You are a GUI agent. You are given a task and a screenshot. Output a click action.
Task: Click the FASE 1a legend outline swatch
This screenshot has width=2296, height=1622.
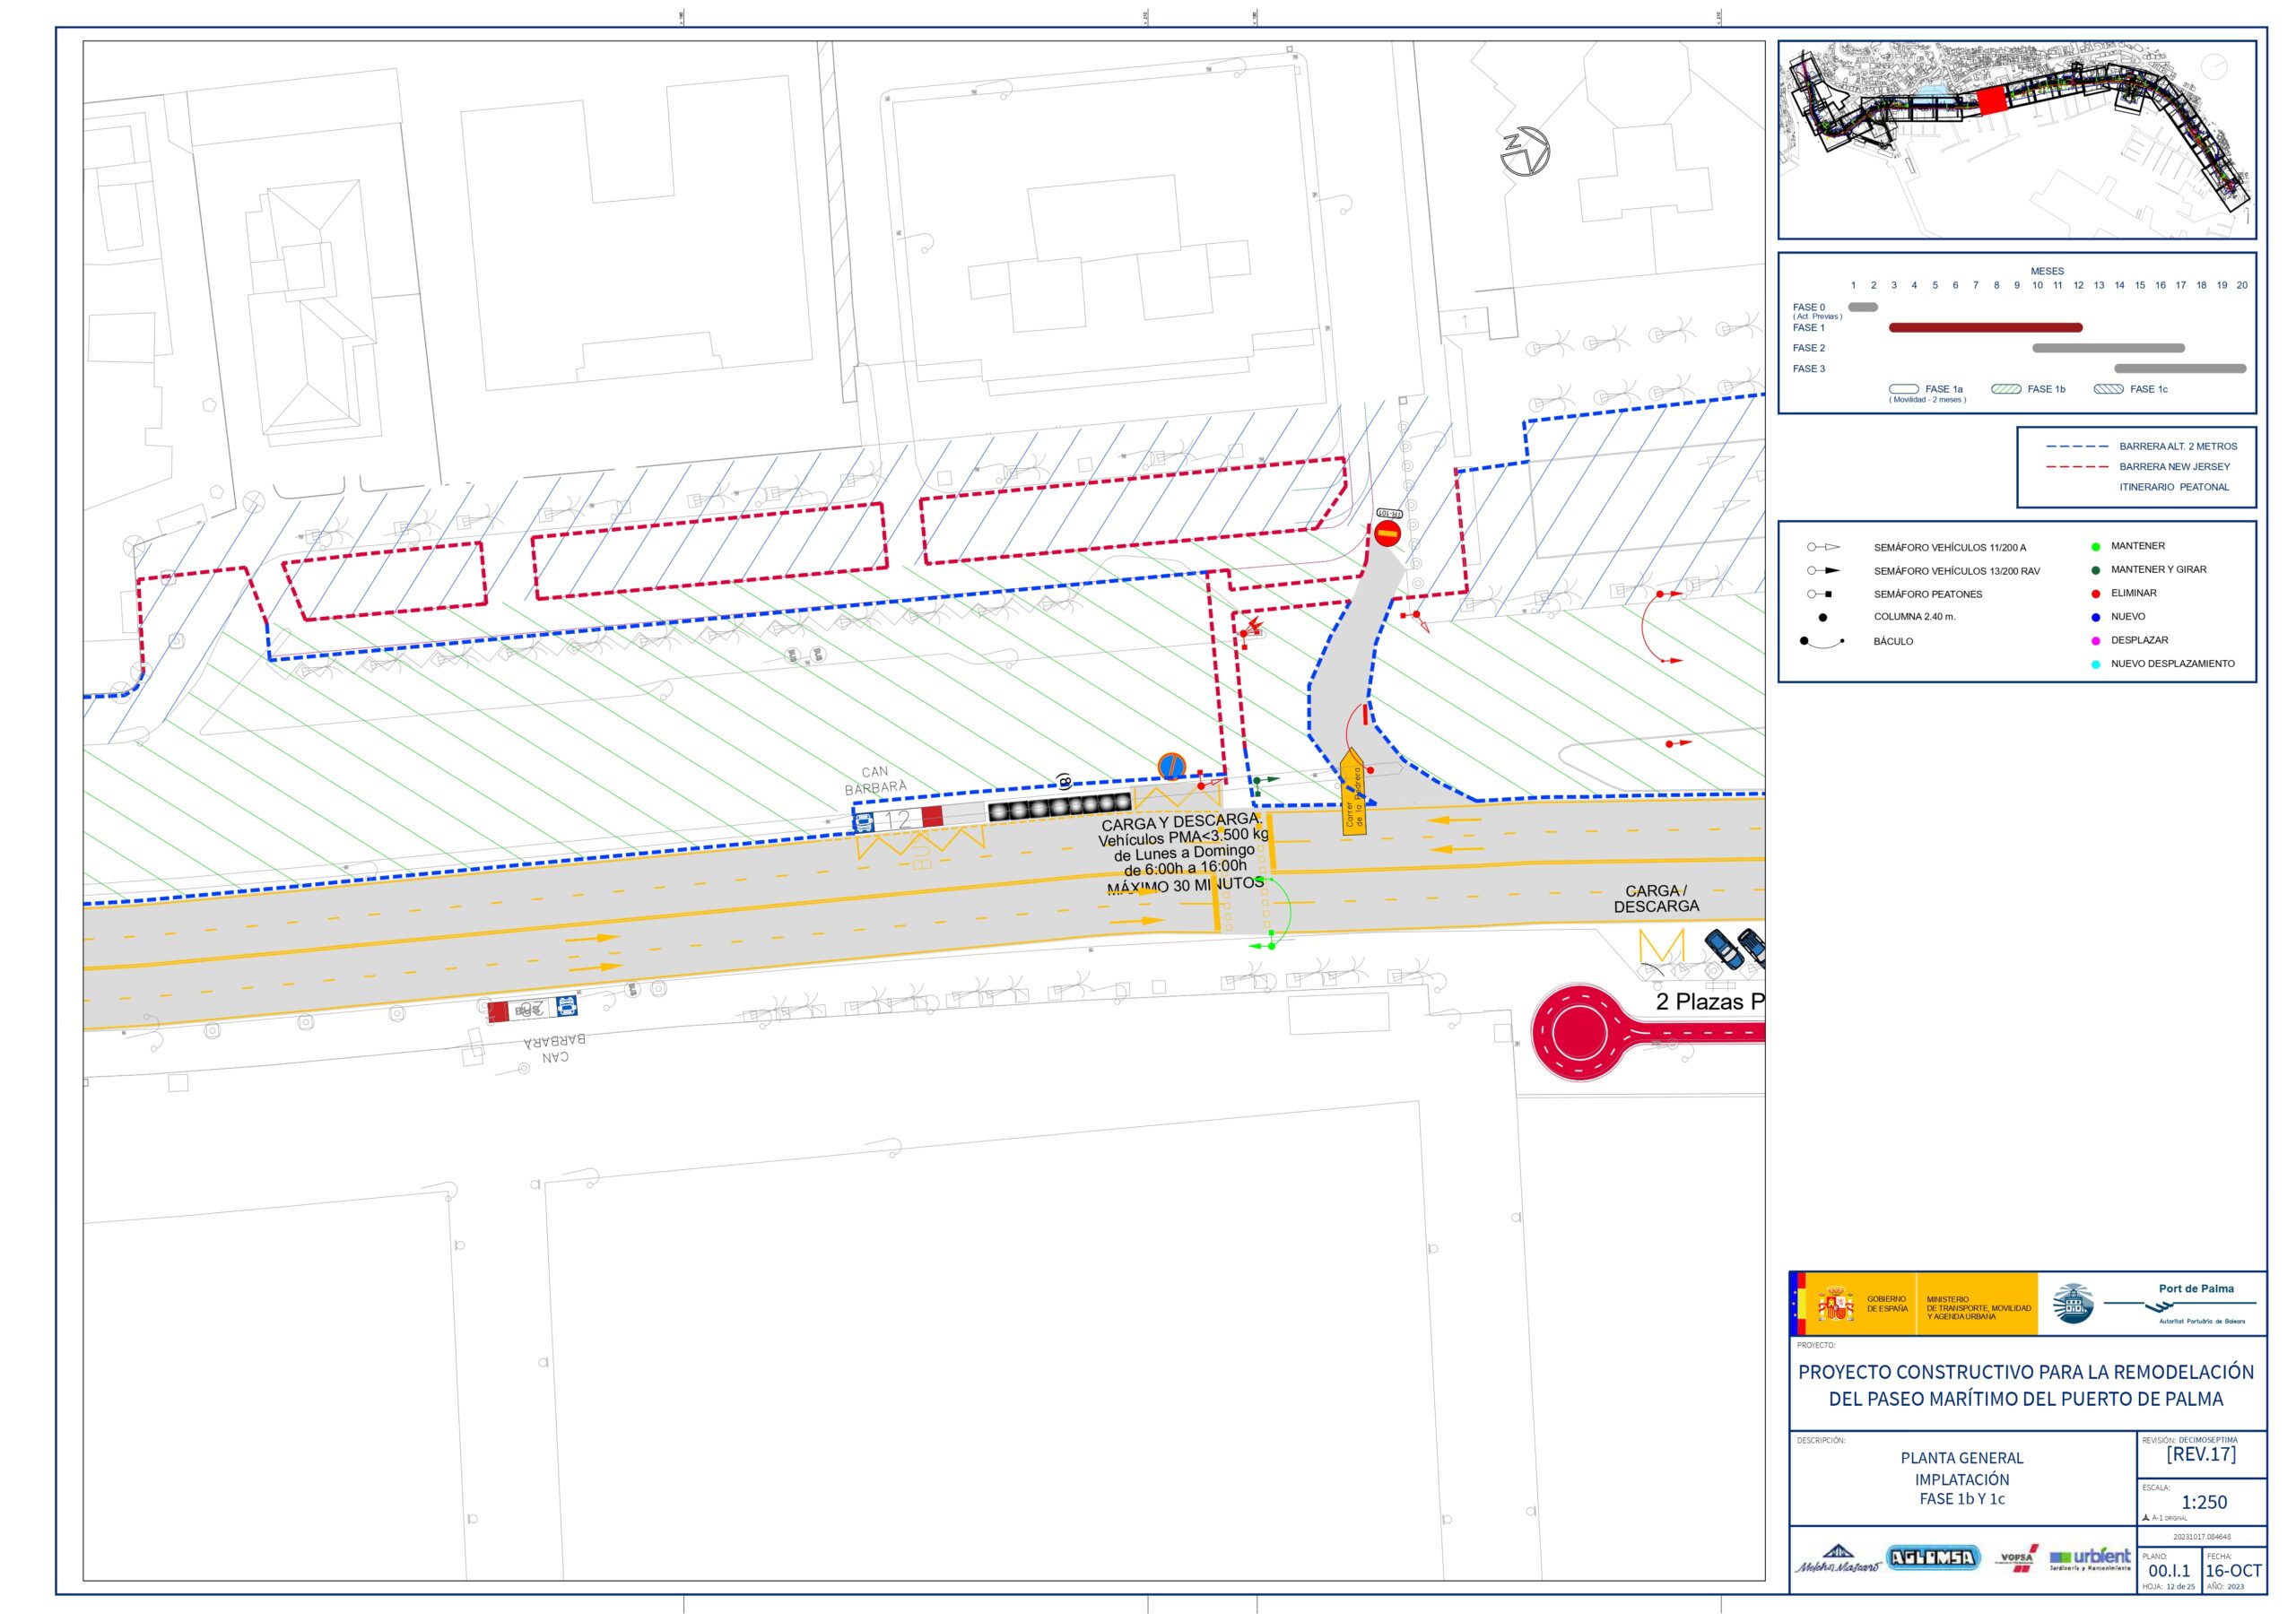point(1903,389)
